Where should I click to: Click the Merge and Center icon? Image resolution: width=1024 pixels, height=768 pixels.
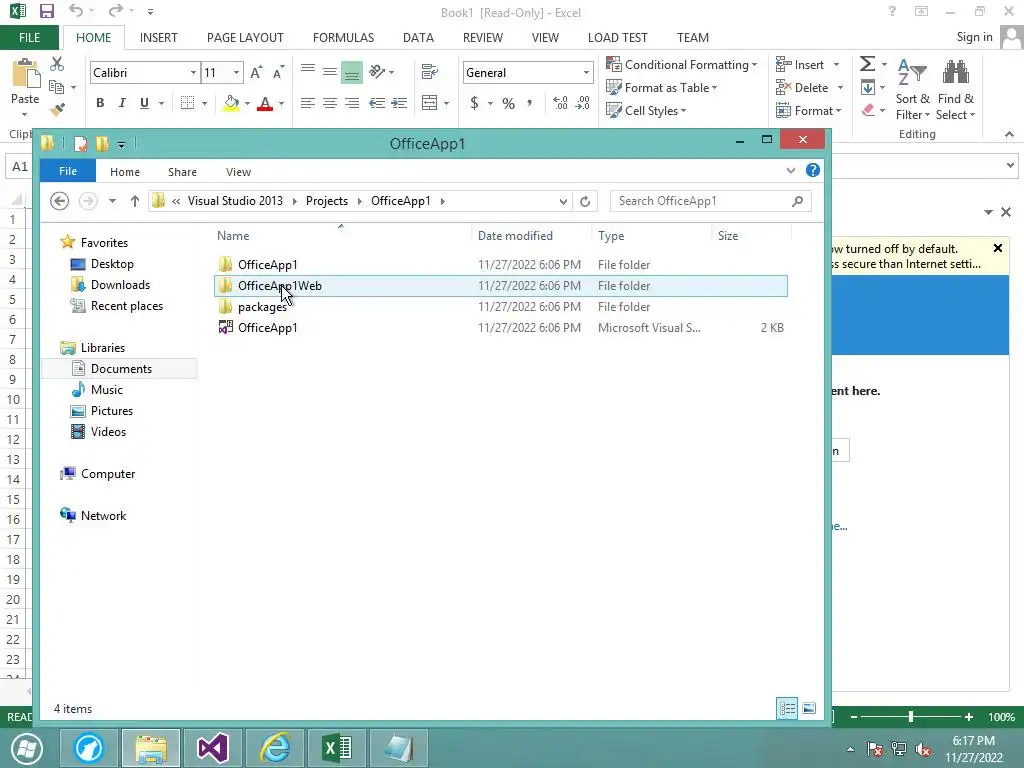point(429,103)
